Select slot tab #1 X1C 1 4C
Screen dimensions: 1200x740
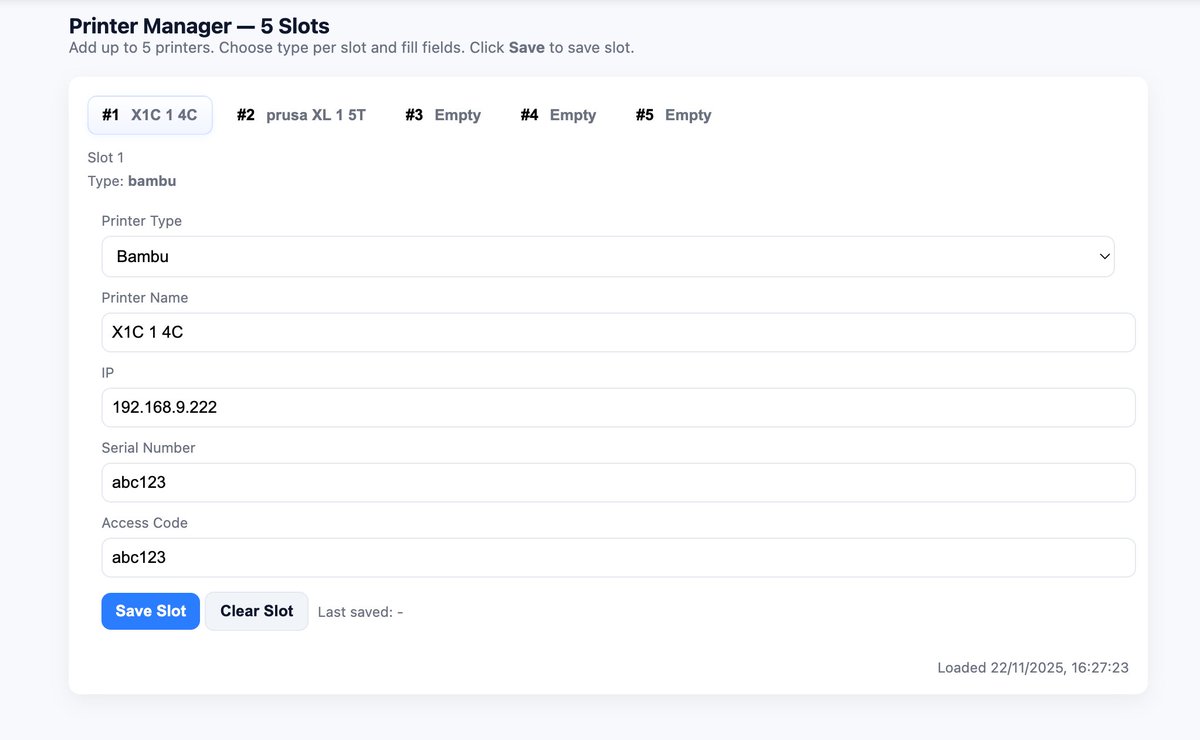pyautogui.click(x=150, y=115)
